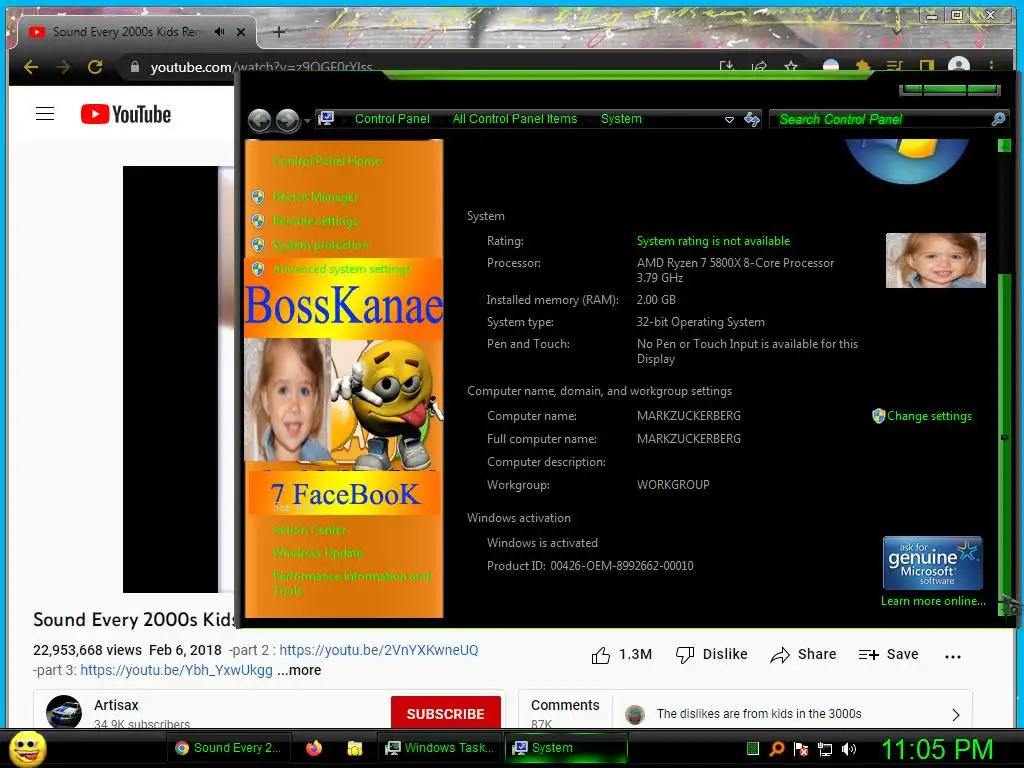Open Remote settings from sidebar
Image resolution: width=1024 pixels, height=768 pixels.
point(315,221)
